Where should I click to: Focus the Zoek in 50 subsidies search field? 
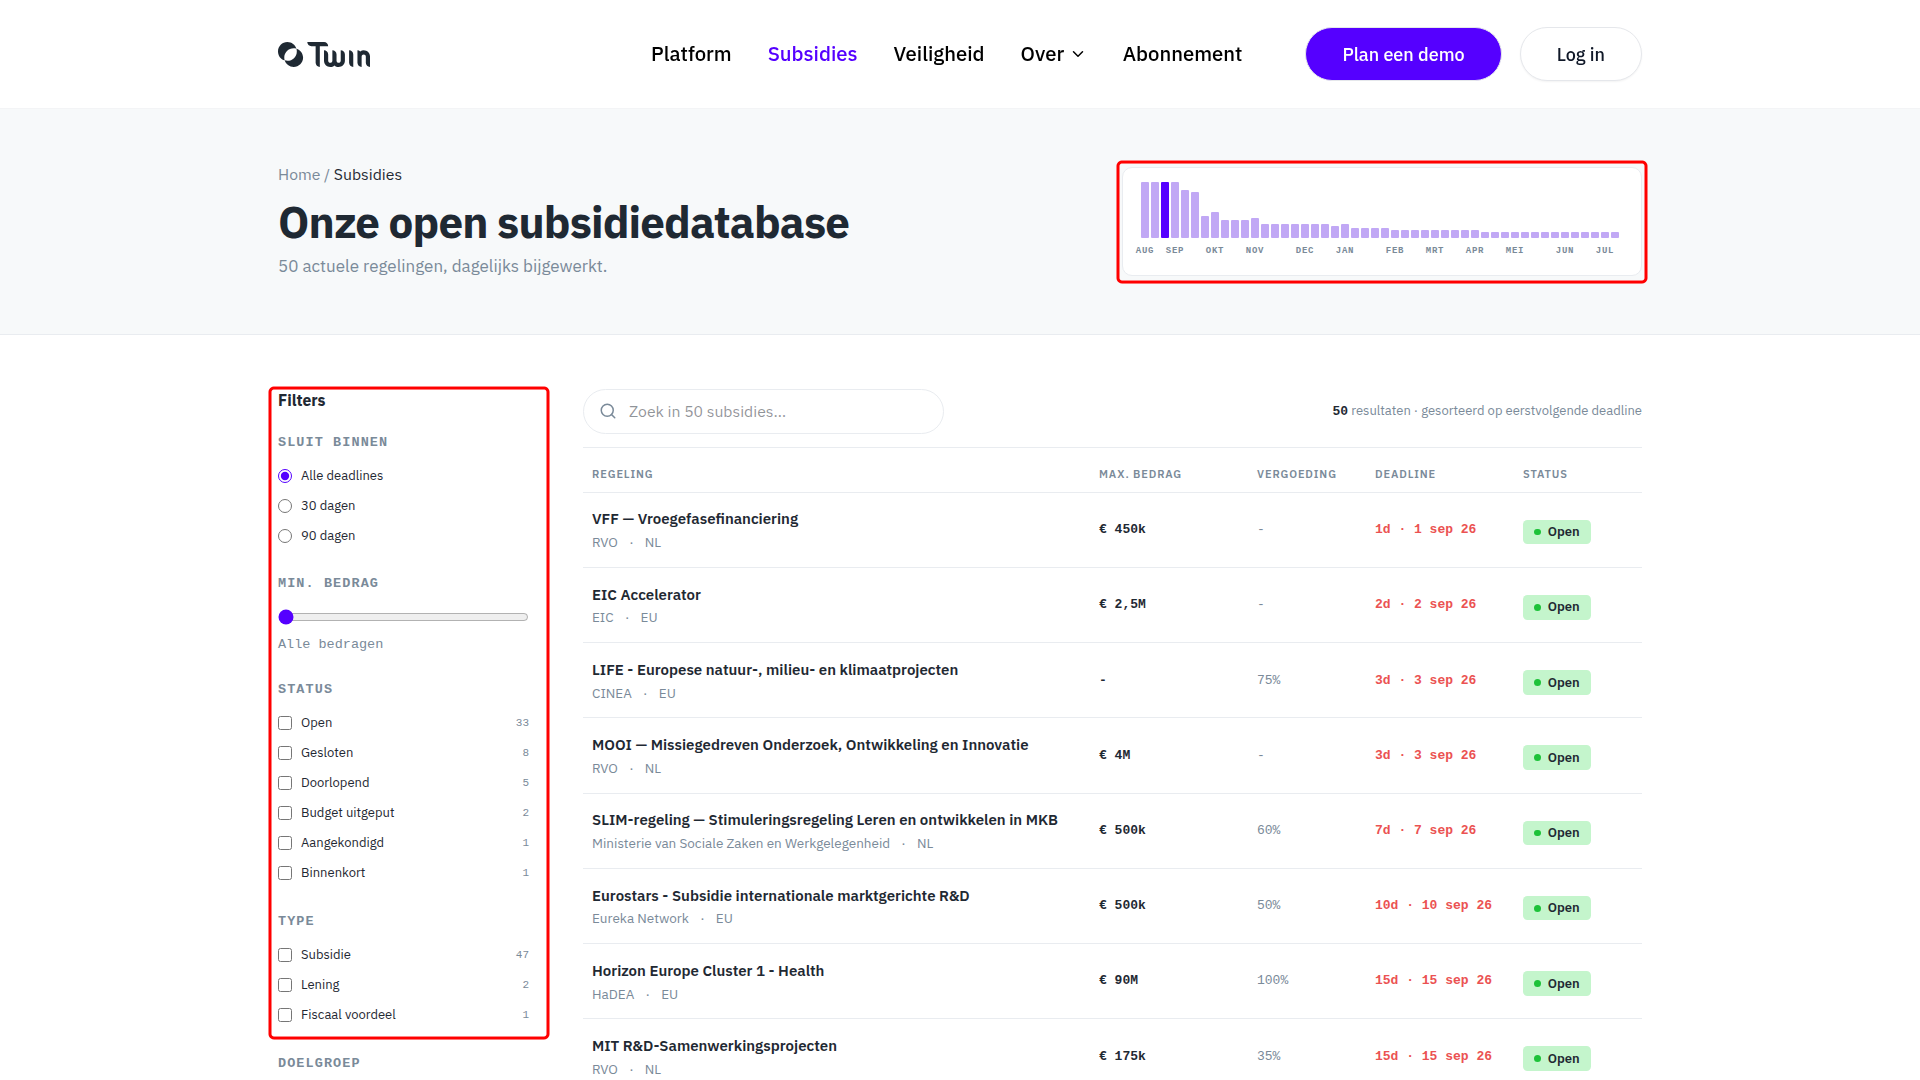click(763, 411)
